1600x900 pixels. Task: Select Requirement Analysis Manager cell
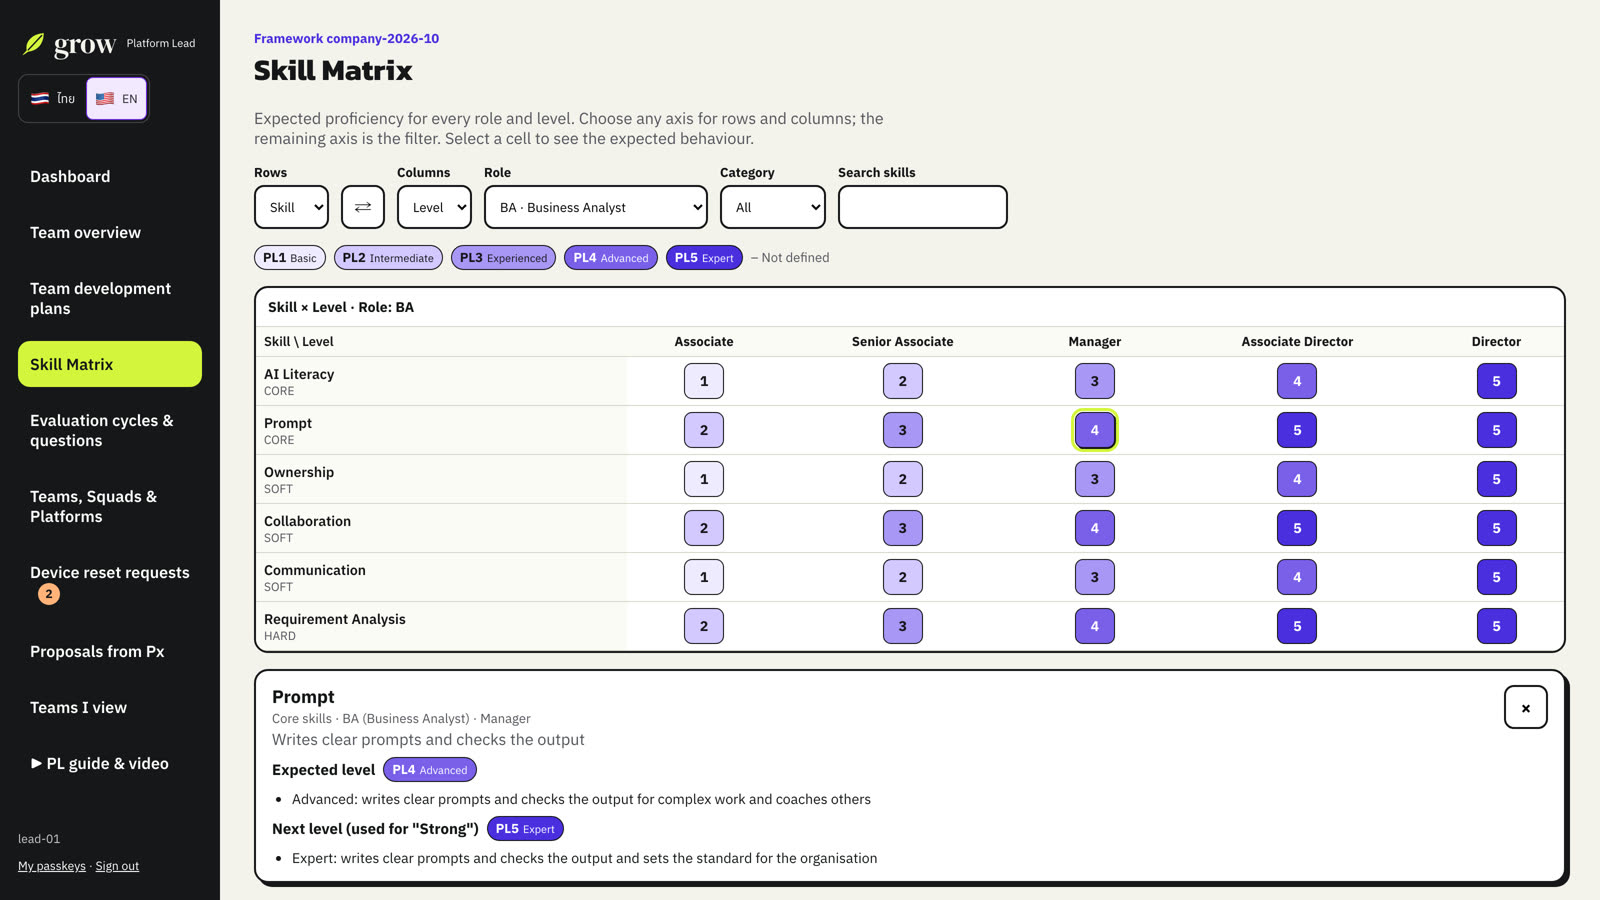tap(1095, 626)
